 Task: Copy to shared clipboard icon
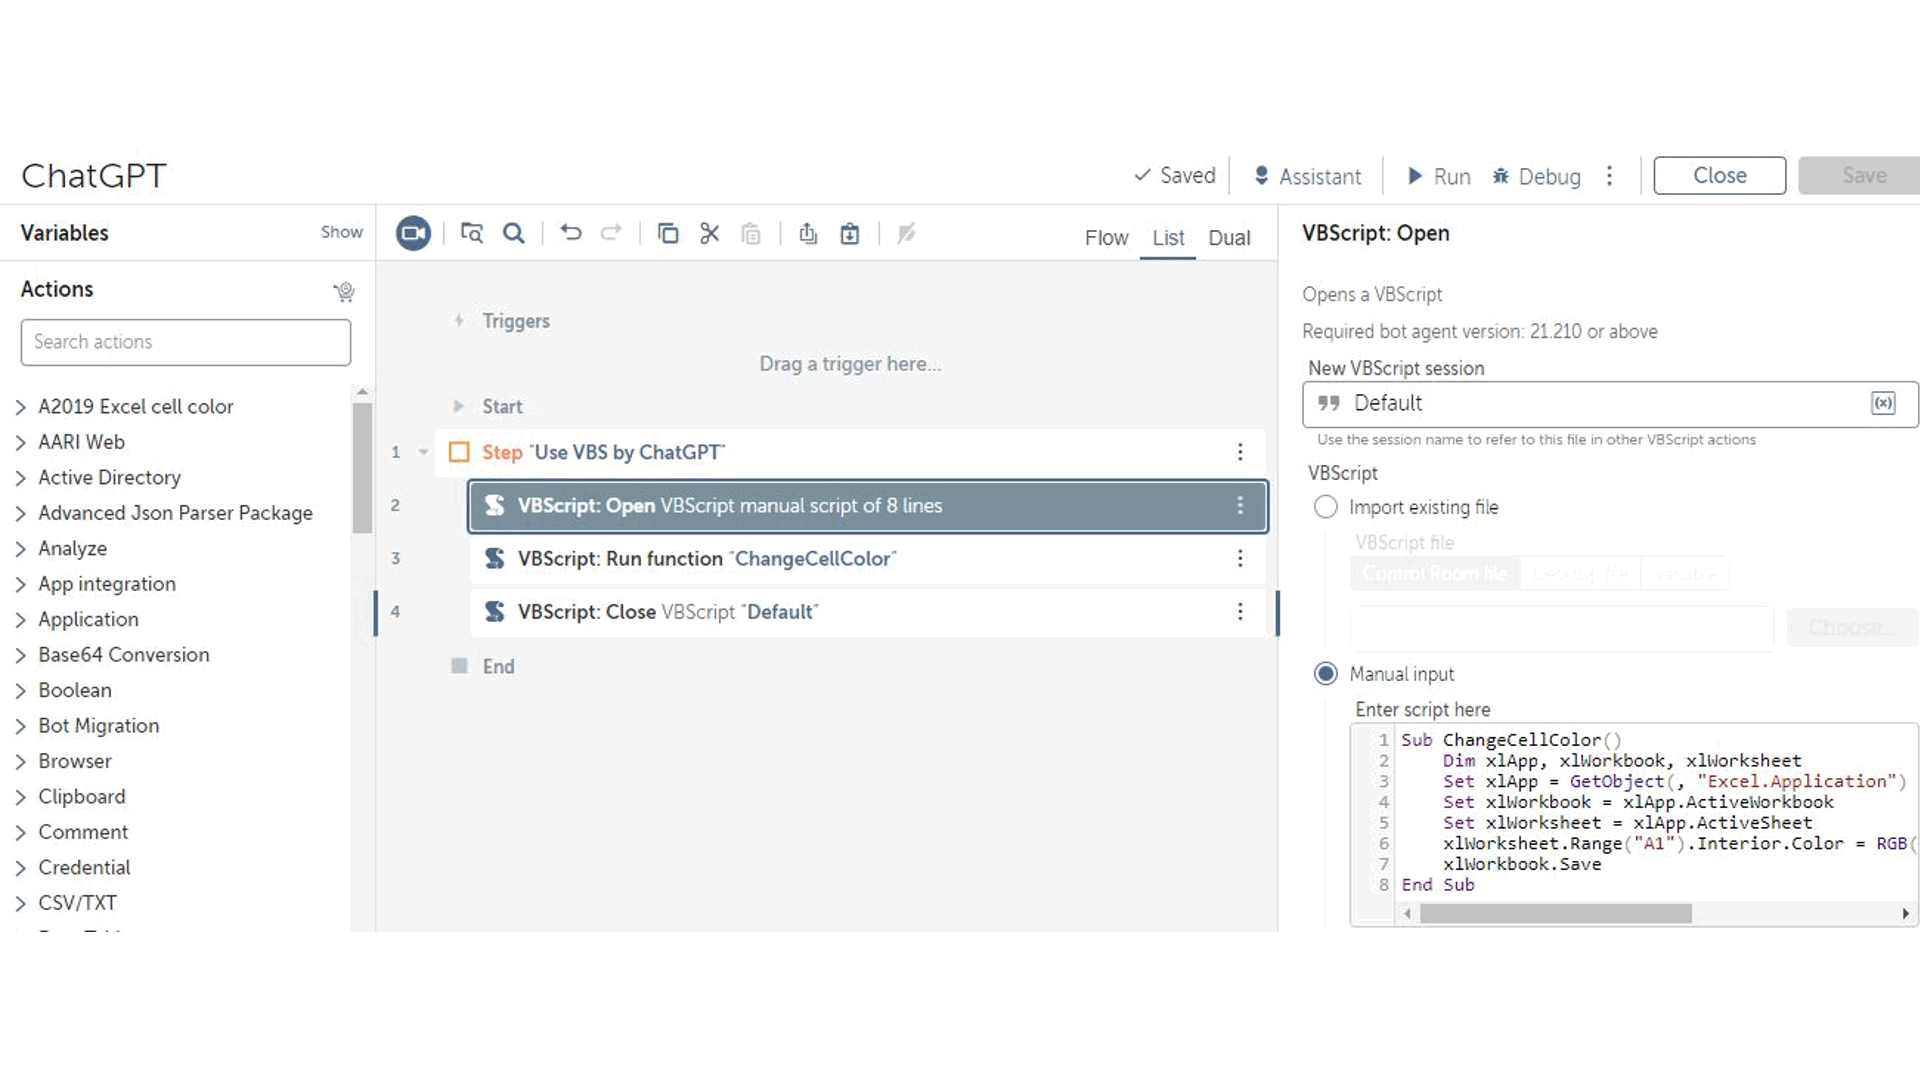point(808,233)
